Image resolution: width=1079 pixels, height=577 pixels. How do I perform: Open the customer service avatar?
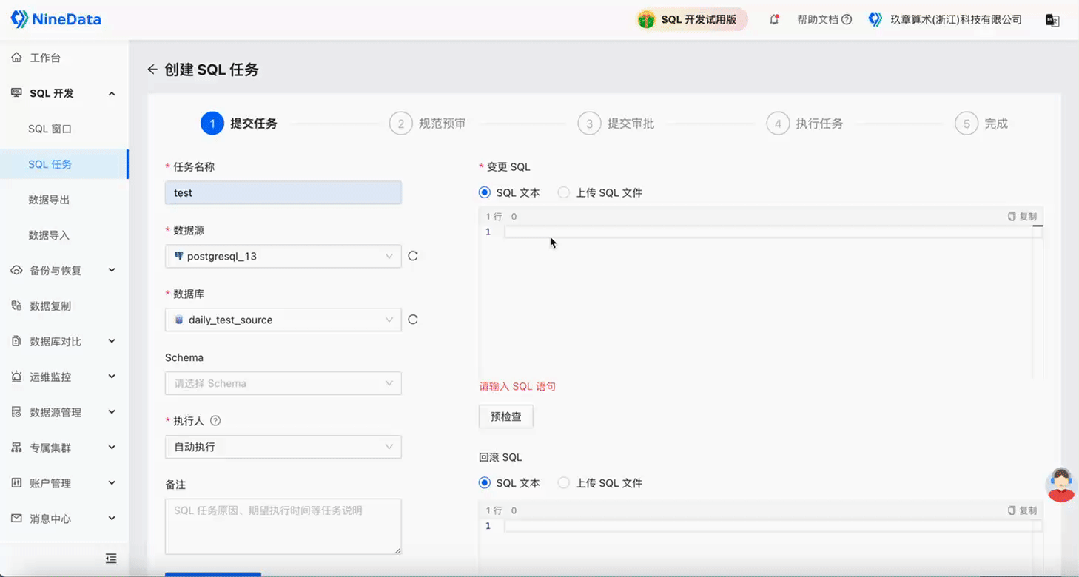(1061, 485)
